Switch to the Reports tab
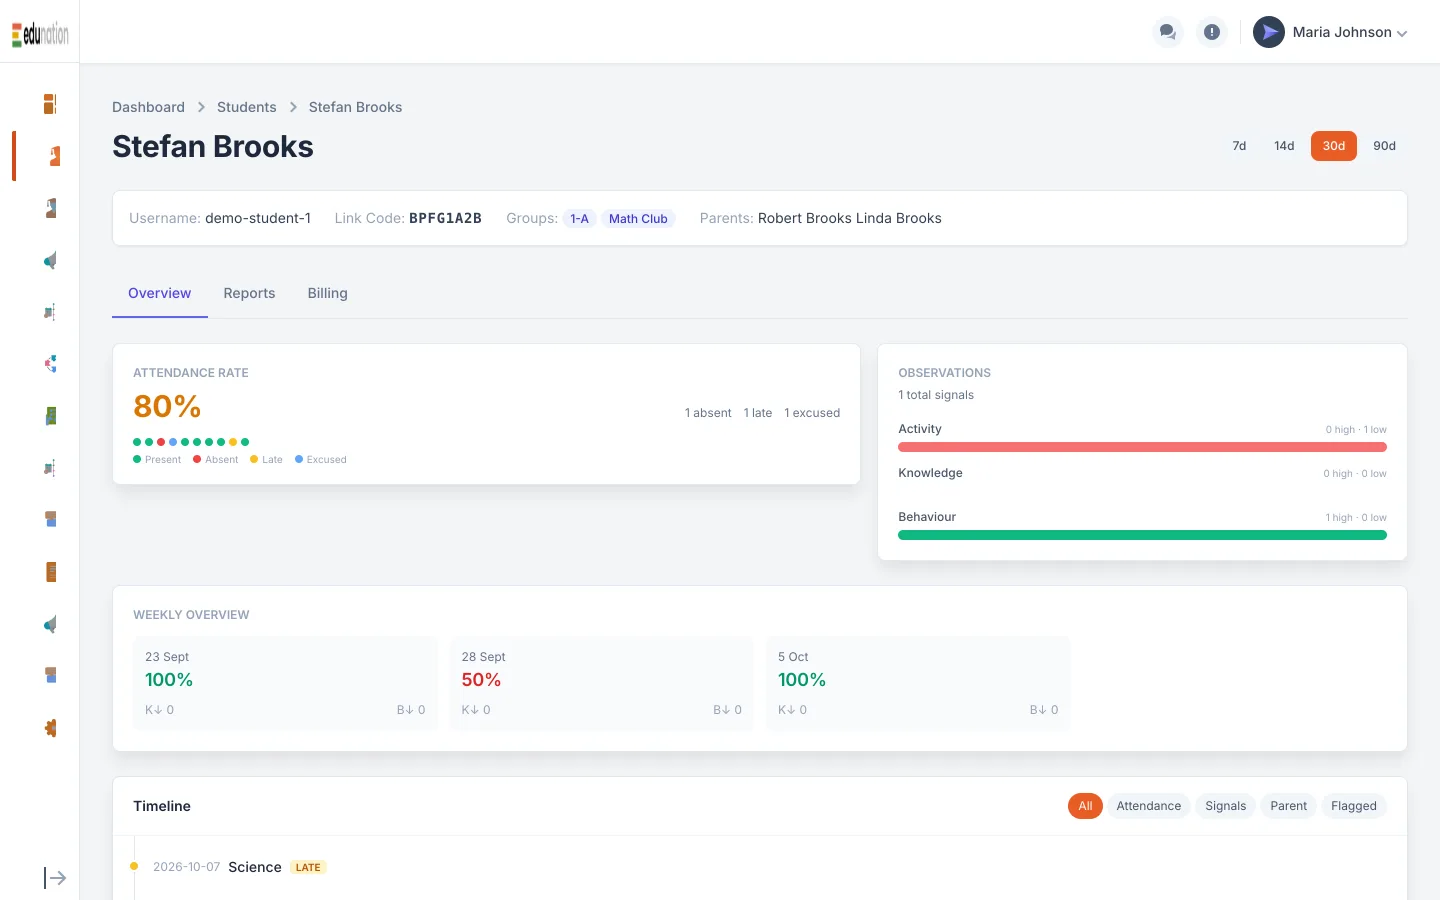The height and width of the screenshot is (900, 1440). point(249,293)
